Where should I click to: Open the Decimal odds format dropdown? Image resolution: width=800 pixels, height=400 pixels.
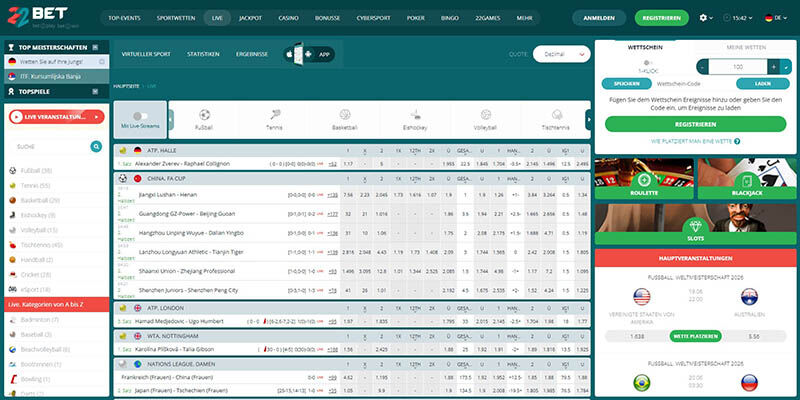pos(561,54)
